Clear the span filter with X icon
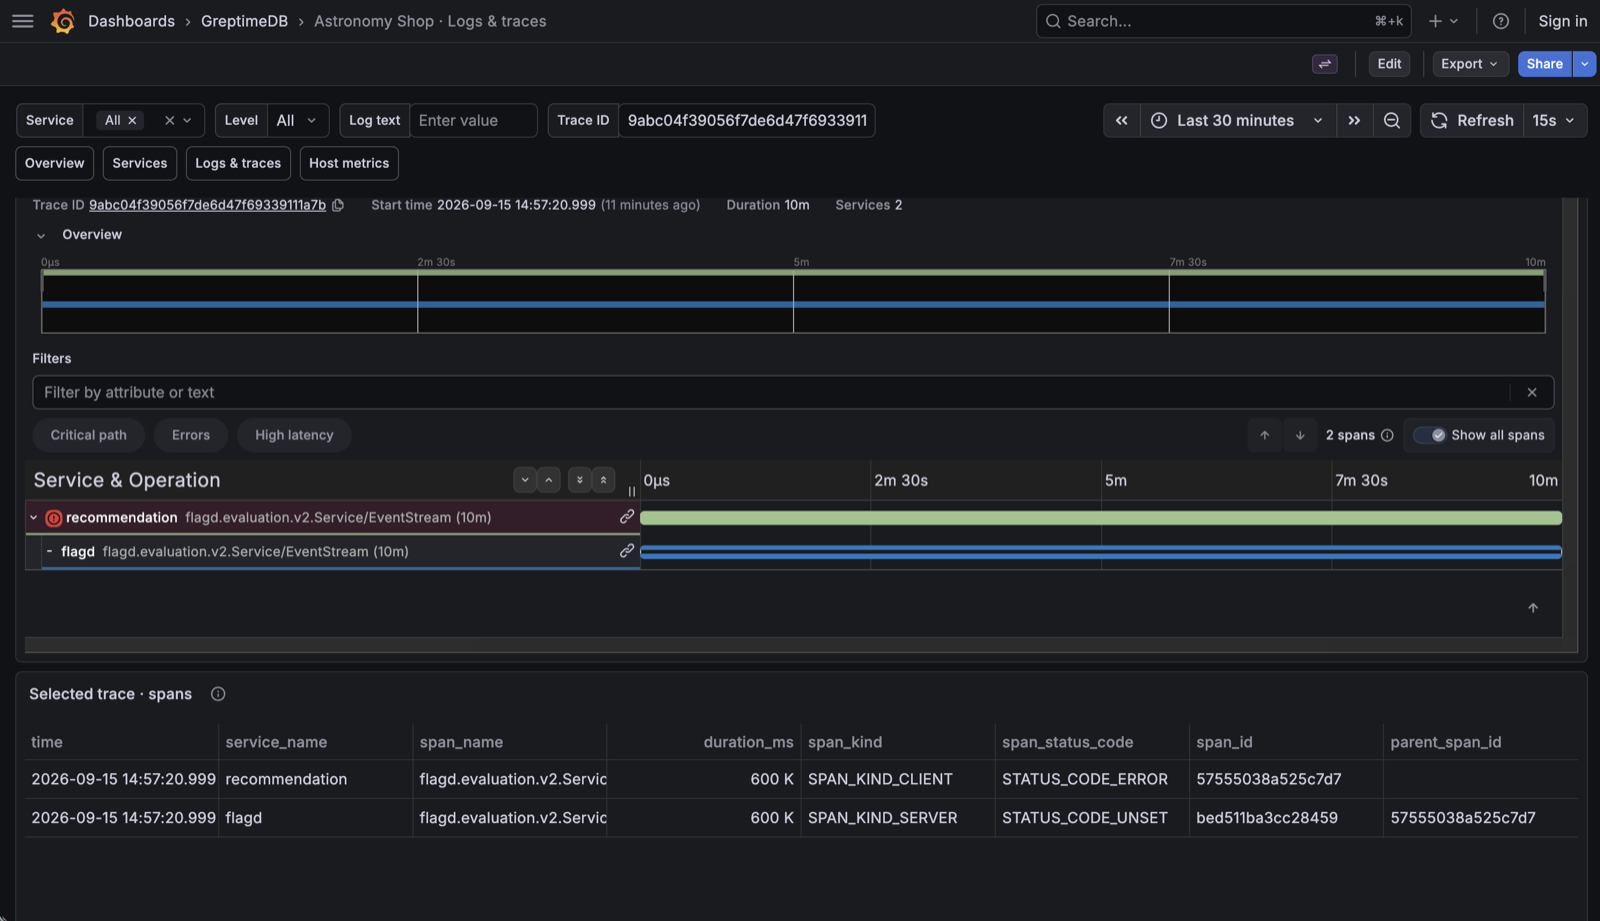Viewport: 1600px width, 921px height. point(1531,392)
